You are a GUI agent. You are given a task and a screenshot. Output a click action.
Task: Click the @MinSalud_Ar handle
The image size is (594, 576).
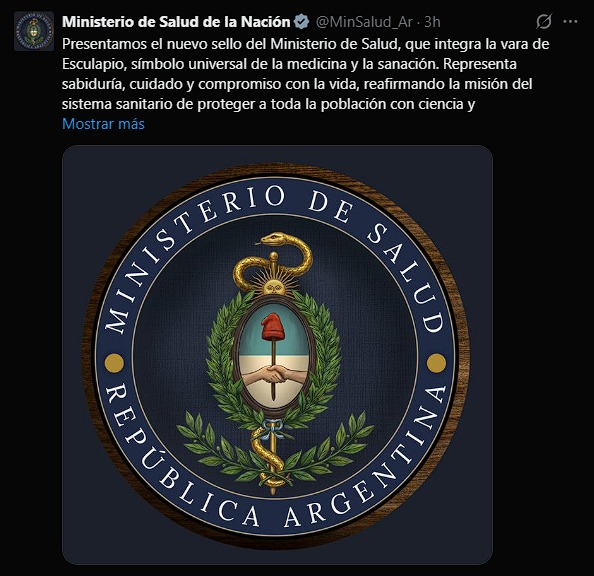click(364, 22)
